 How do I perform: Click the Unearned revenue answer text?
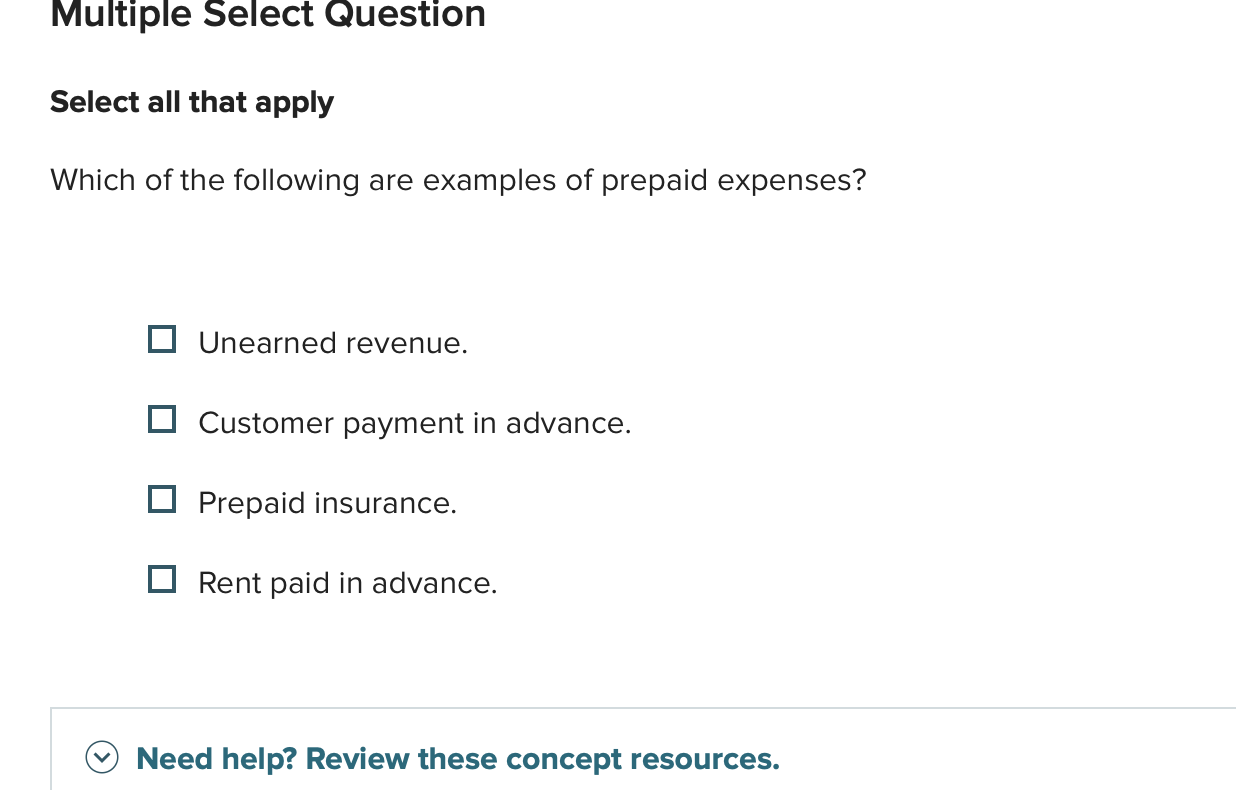pos(333,343)
